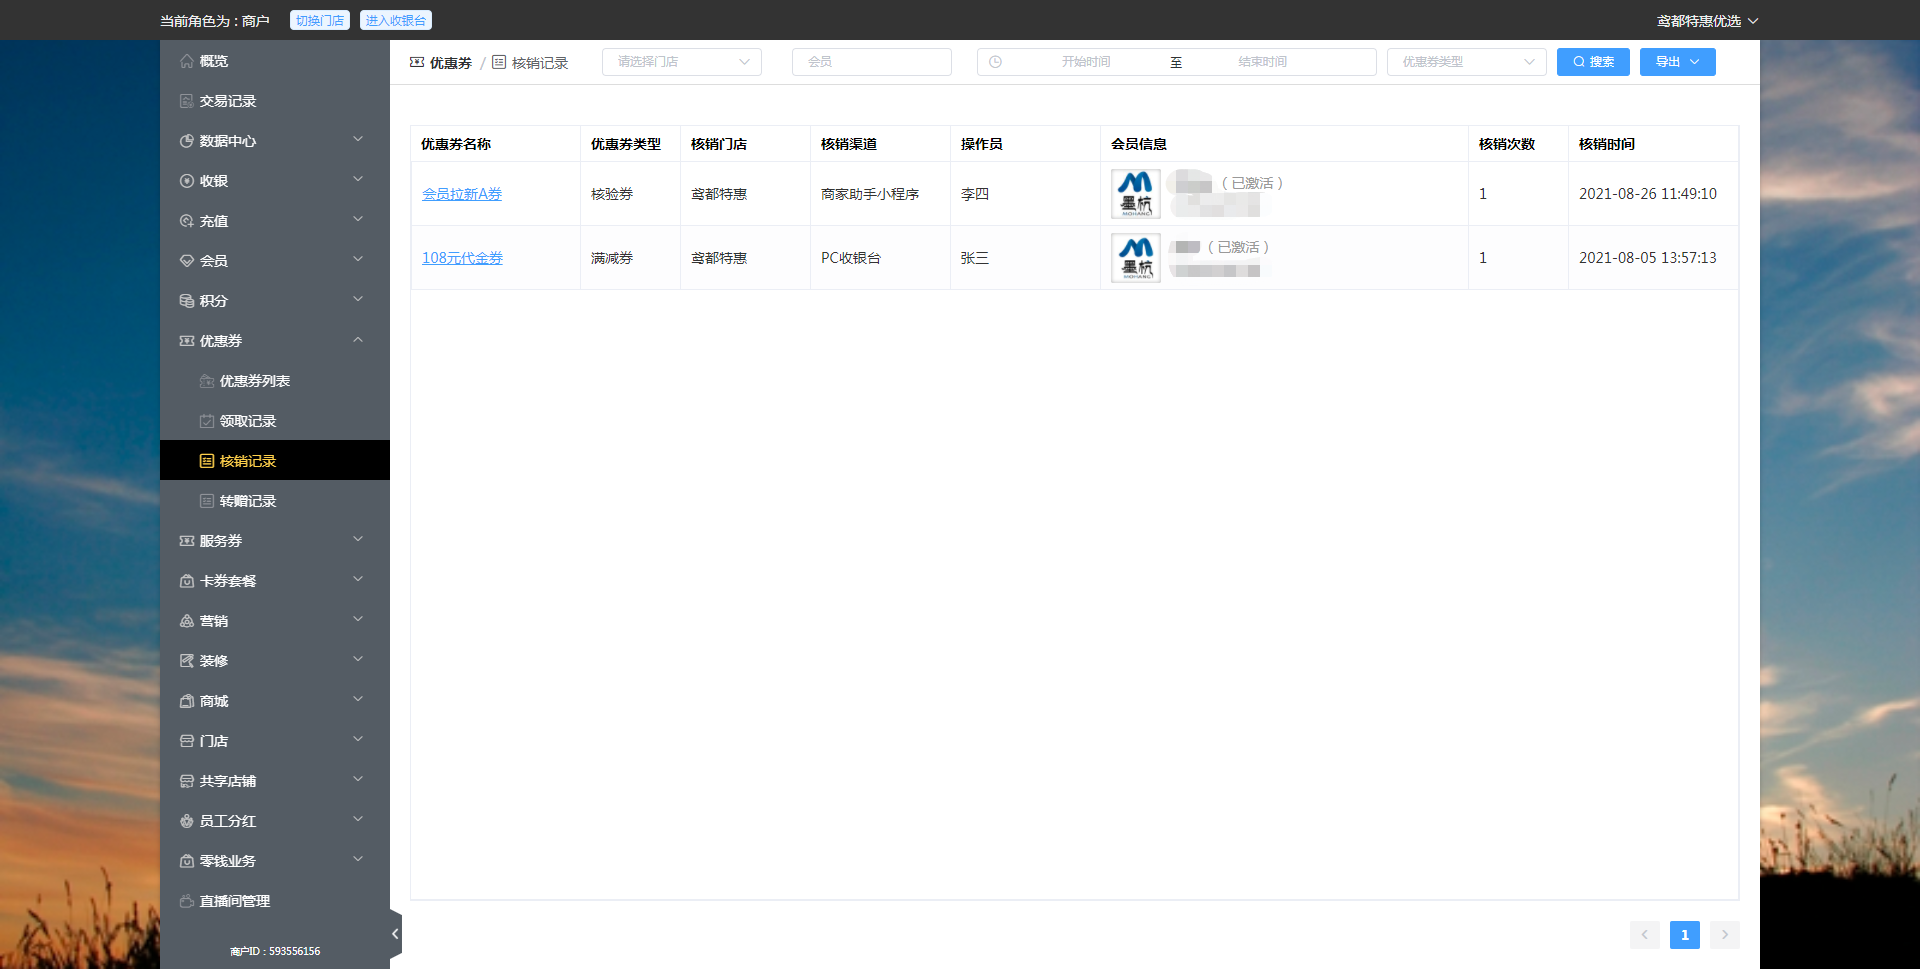Image resolution: width=1920 pixels, height=969 pixels.
Task: Click the 装修 edit icon
Action: click(x=187, y=661)
